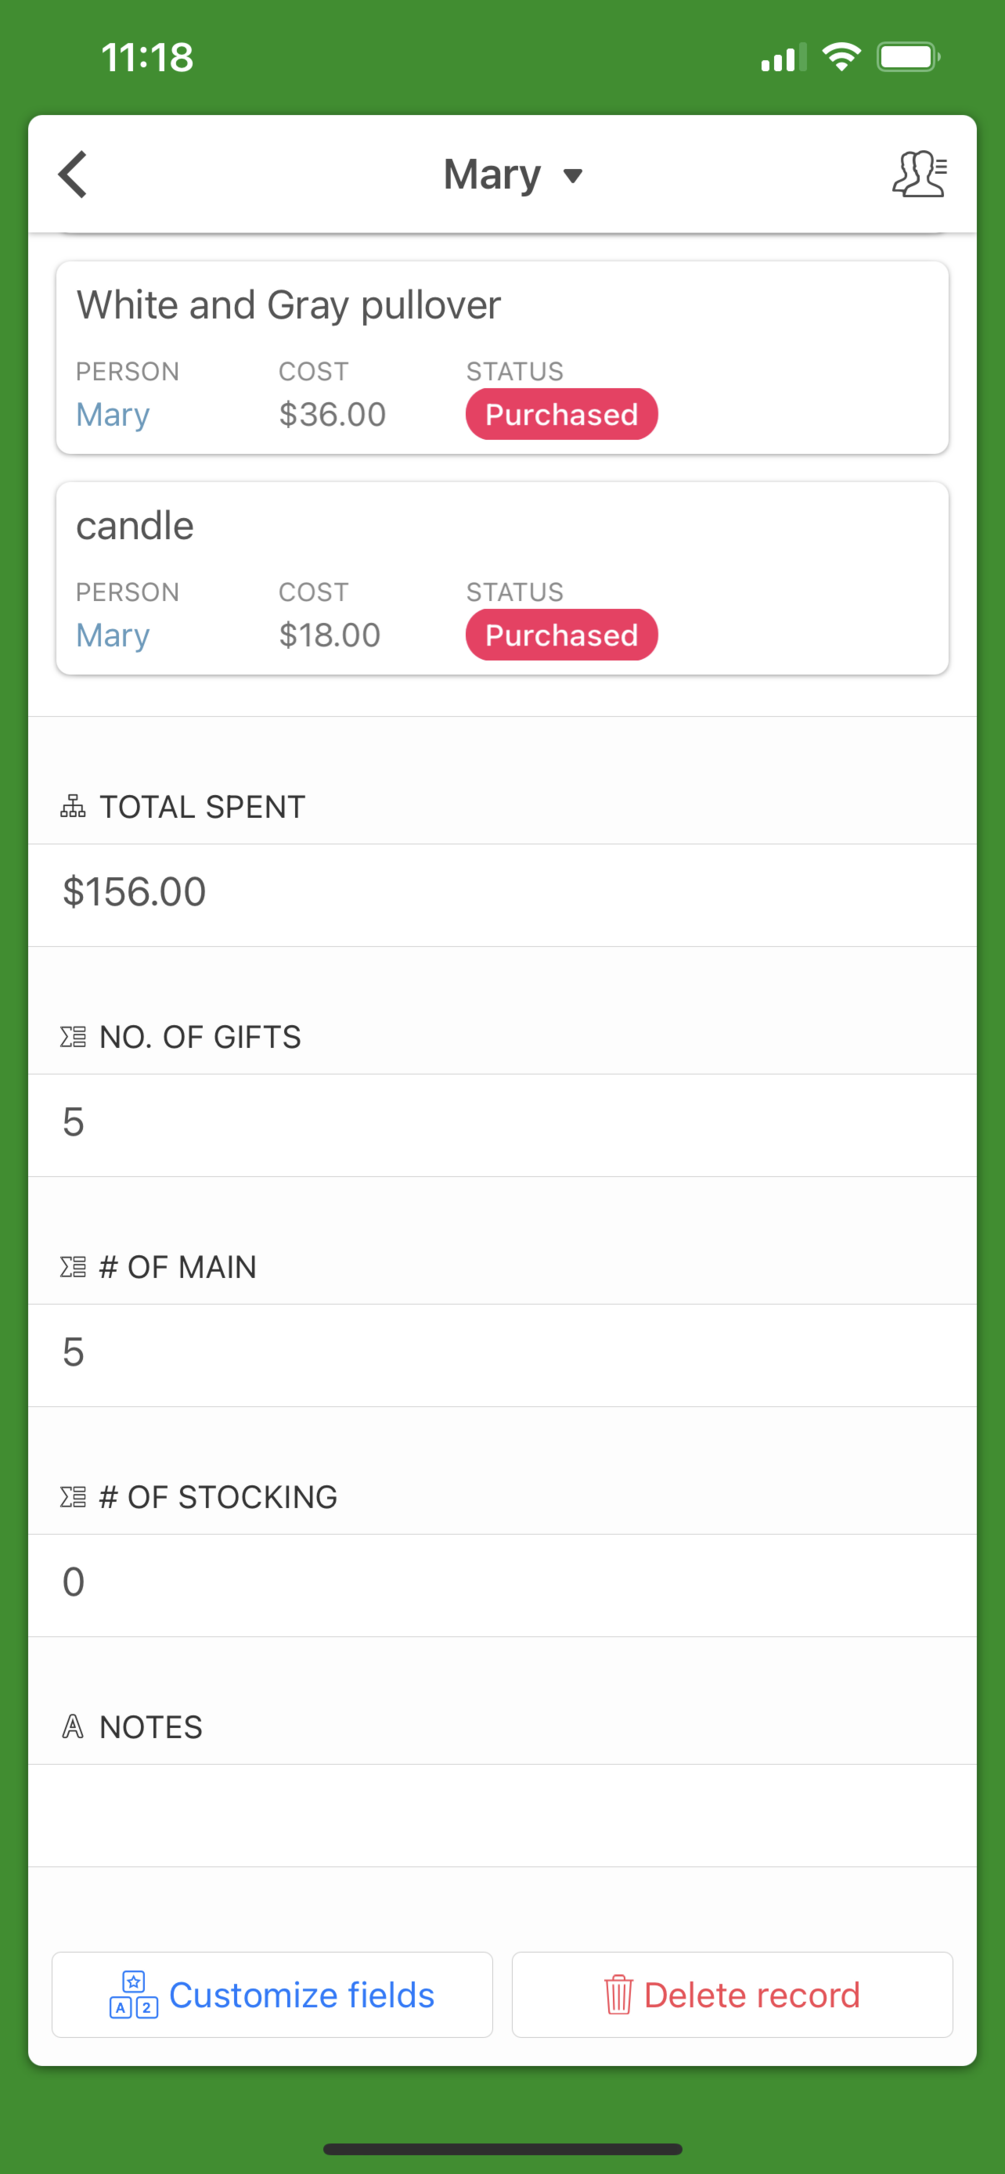Tap the Purchased status on pullover card

(x=561, y=415)
